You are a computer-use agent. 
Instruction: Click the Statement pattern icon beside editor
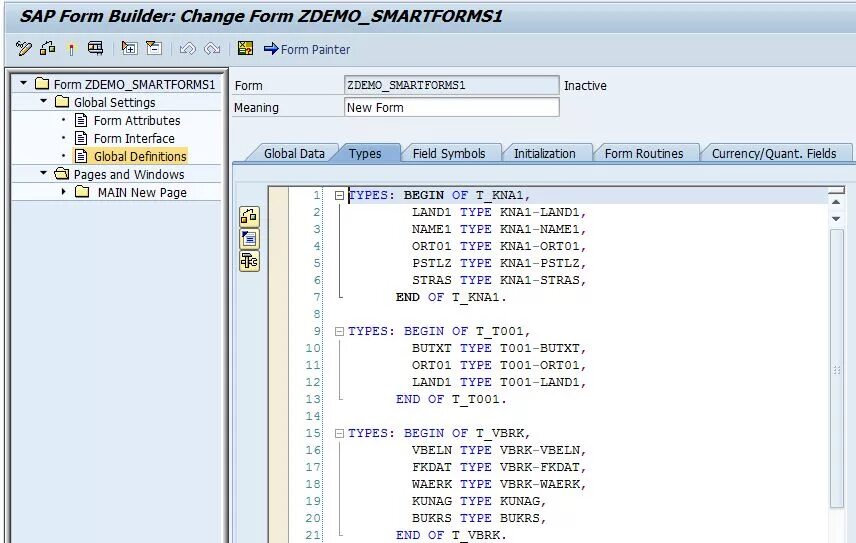pyautogui.click(x=249, y=239)
